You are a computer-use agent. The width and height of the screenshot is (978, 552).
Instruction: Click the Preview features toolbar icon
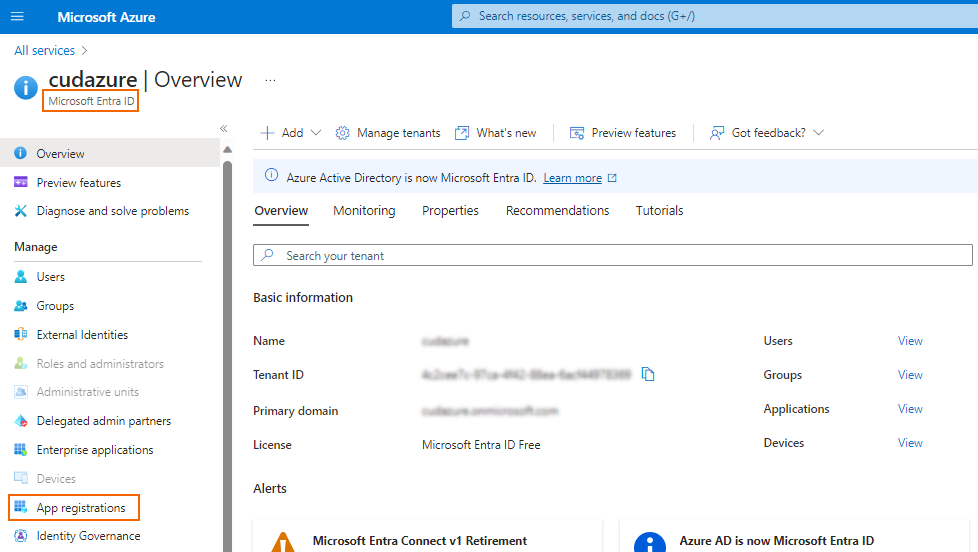coord(577,133)
